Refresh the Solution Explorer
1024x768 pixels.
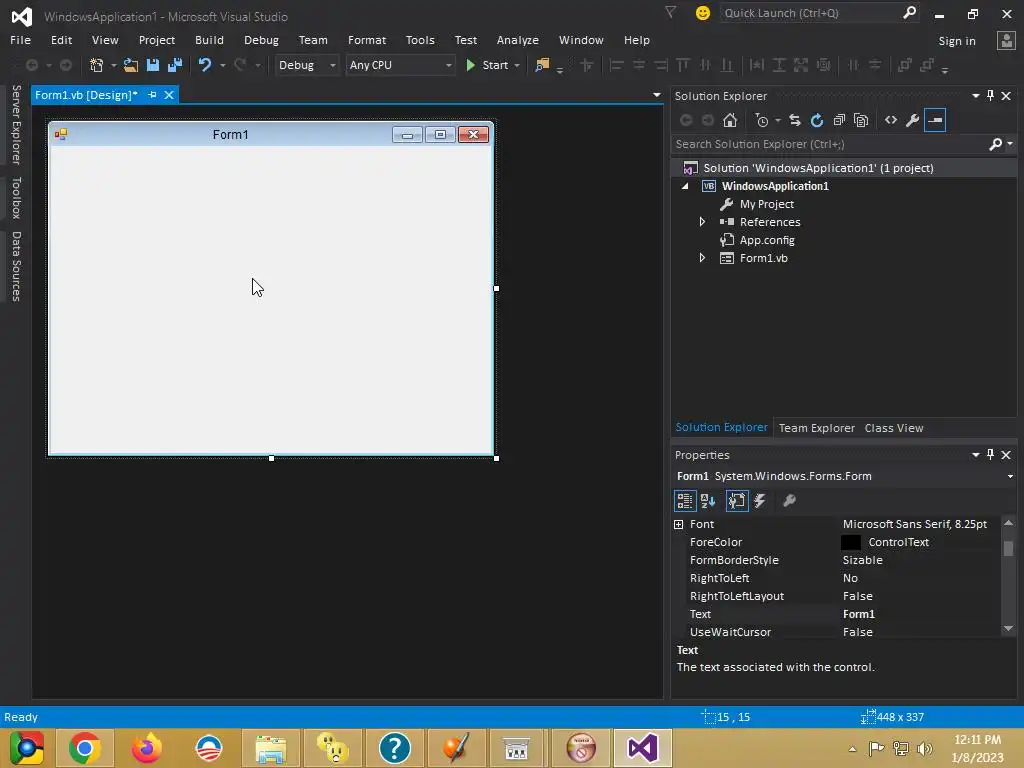[x=817, y=120]
